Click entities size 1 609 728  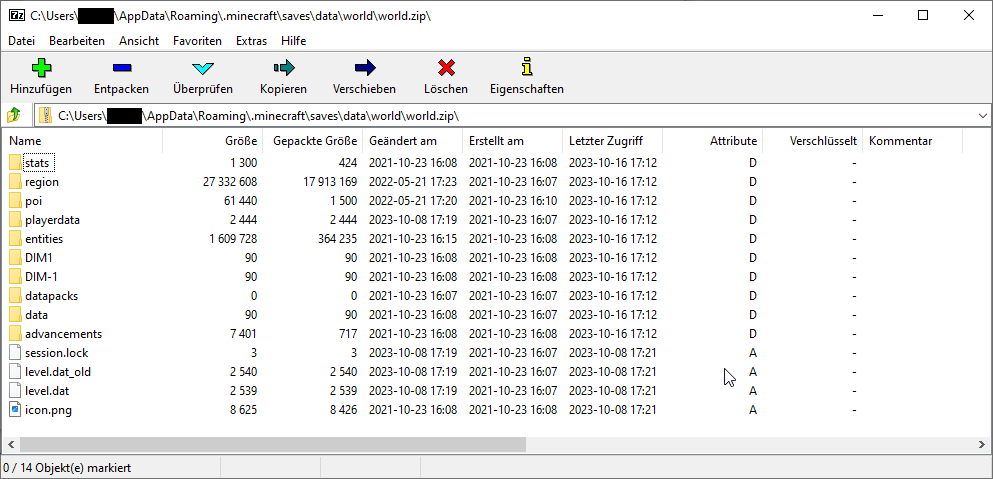(233, 239)
